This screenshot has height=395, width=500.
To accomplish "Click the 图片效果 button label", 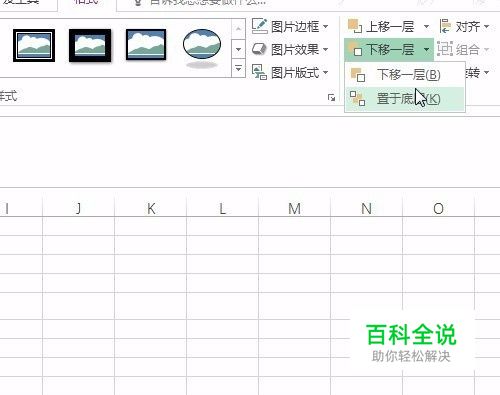I will [x=295, y=50].
